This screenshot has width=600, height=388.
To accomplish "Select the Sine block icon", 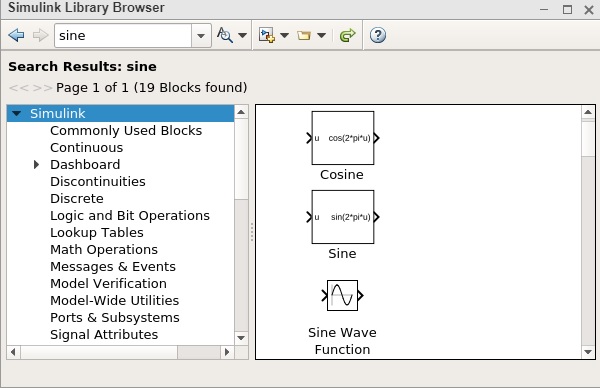I will pyautogui.click(x=343, y=217).
